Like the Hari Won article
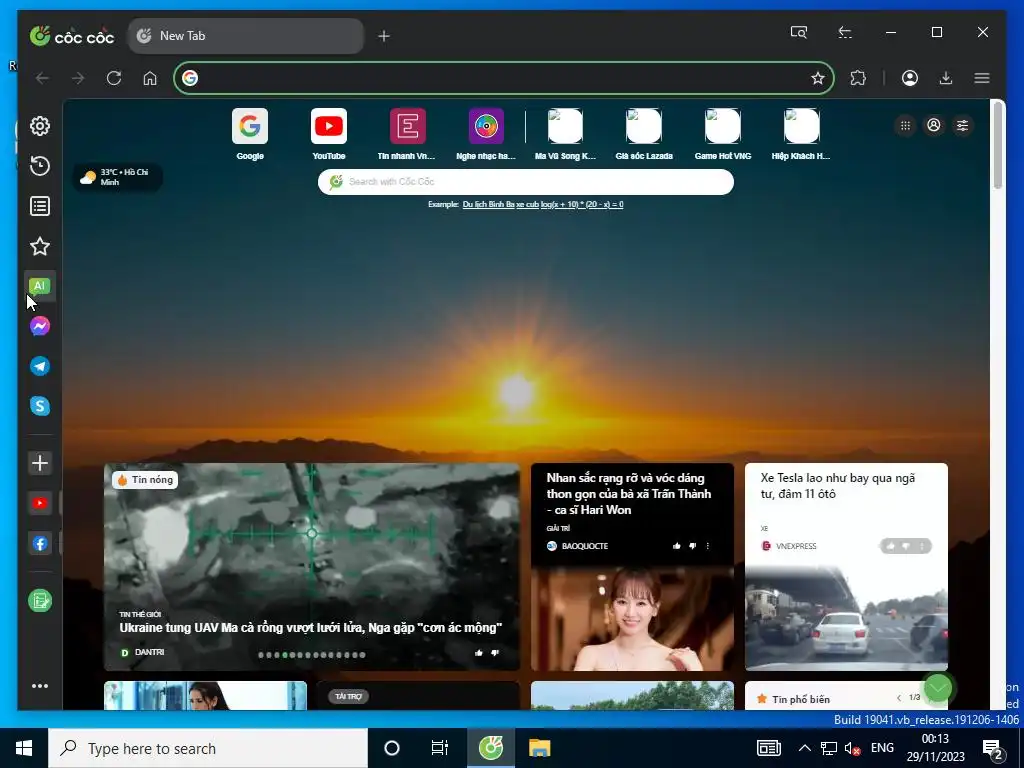The width and height of the screenshot is (1024, 768). coord(677,546)
